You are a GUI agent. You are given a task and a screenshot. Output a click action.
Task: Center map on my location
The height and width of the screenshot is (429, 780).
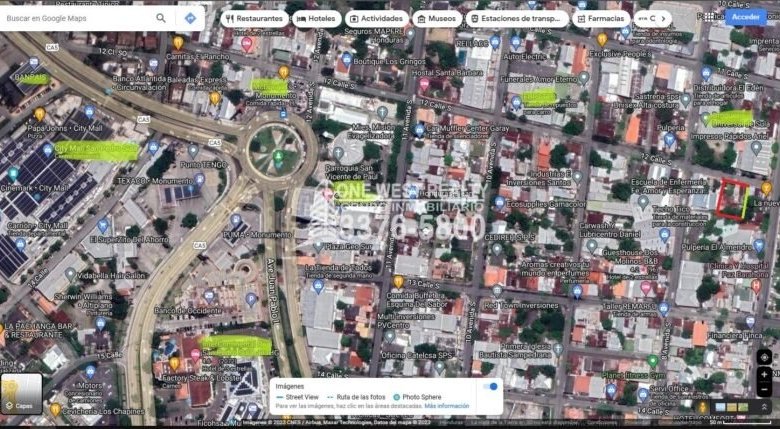click(764, 357)
